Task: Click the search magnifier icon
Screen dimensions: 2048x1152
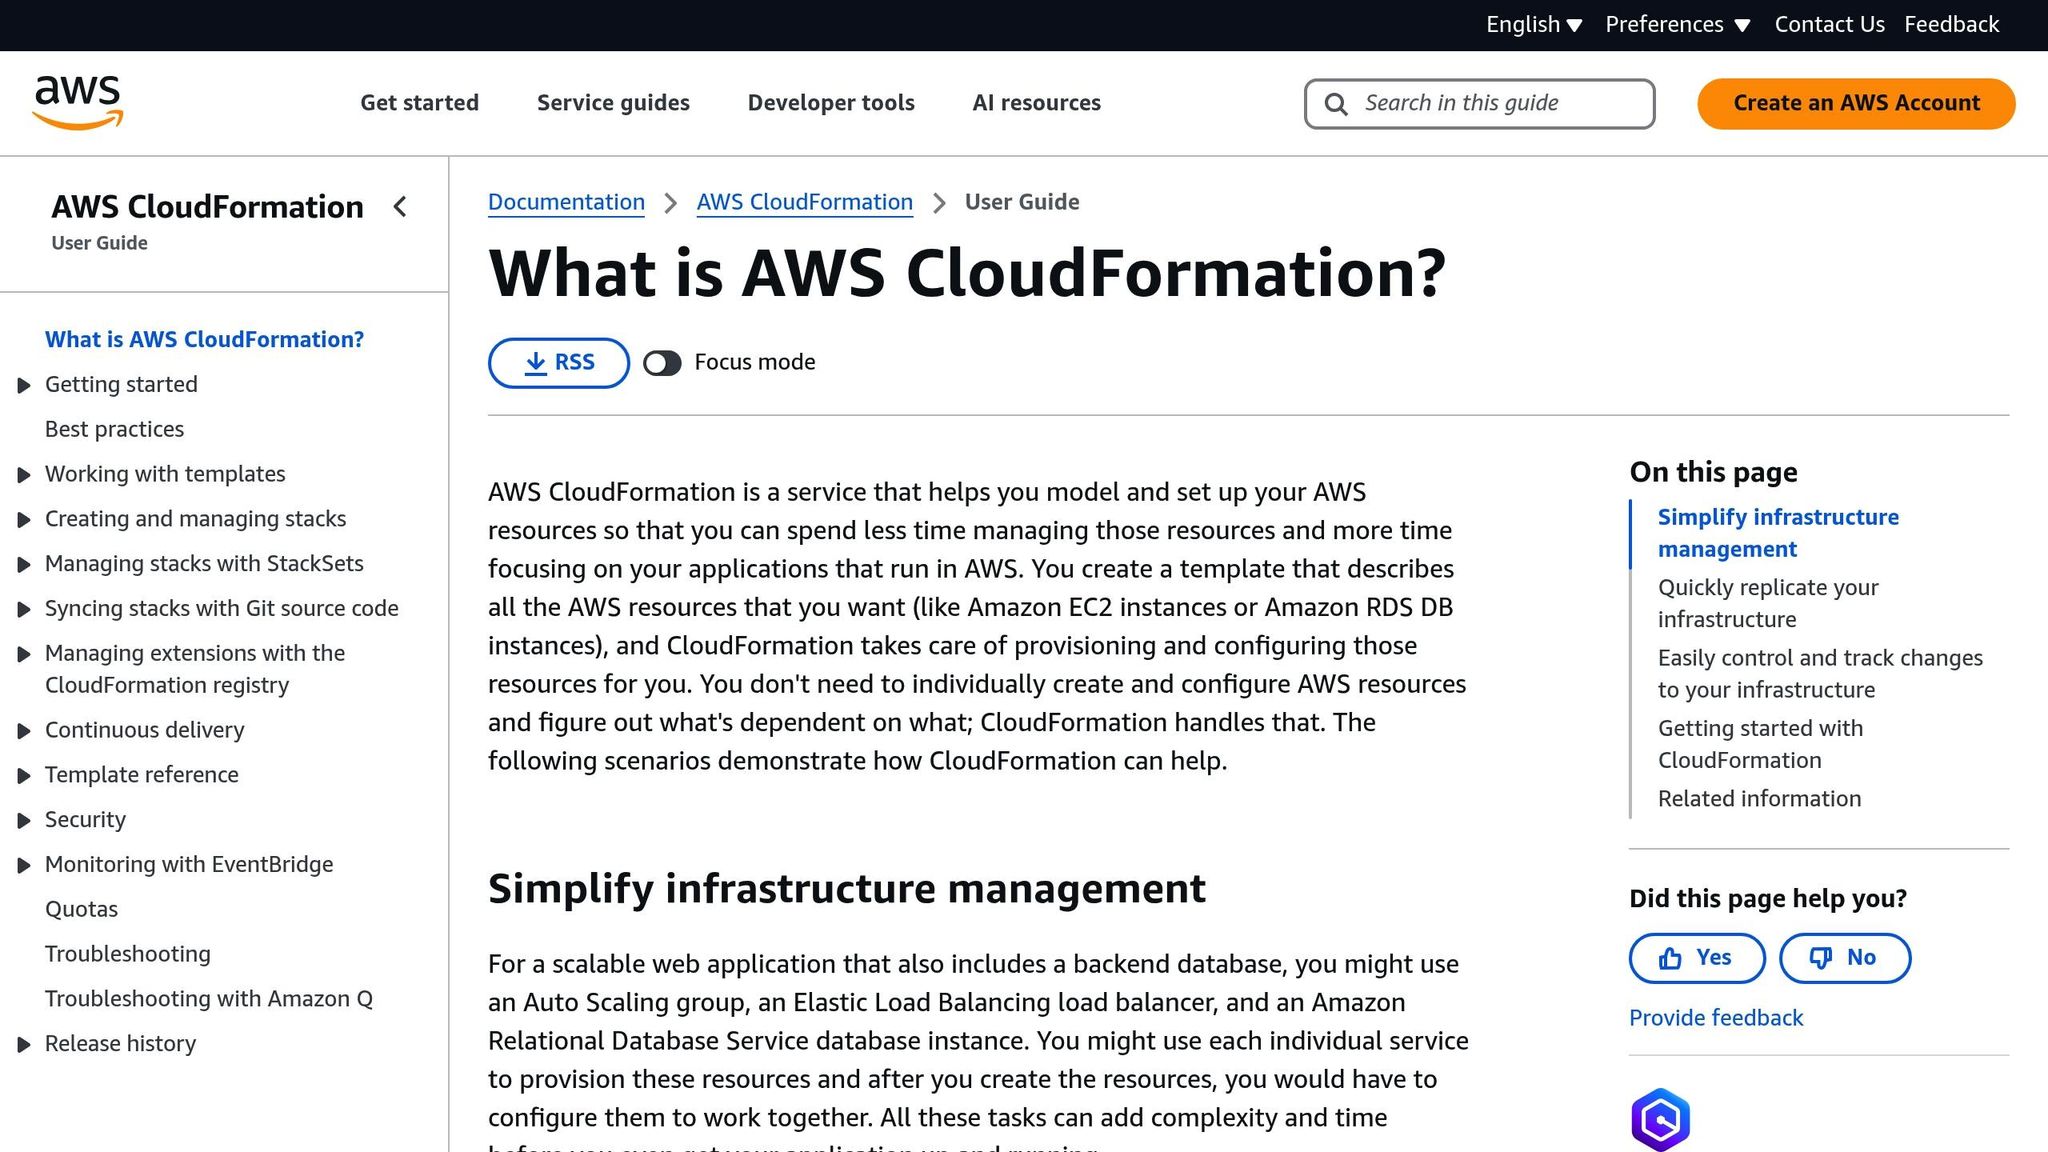Action: pos(1336,104)
